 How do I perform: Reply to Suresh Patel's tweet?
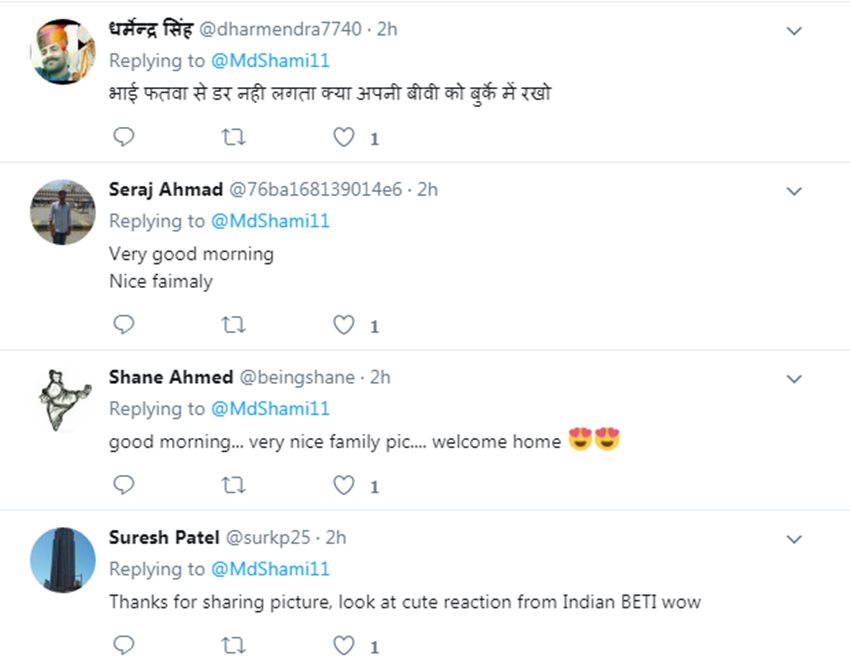coord(123,645)
